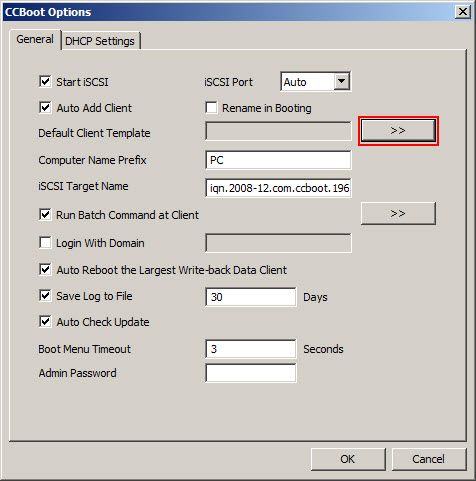Disable Auto Check Update checkbox
The height and width of the screenshot is (481, 476).
click(x=45, y=322)
